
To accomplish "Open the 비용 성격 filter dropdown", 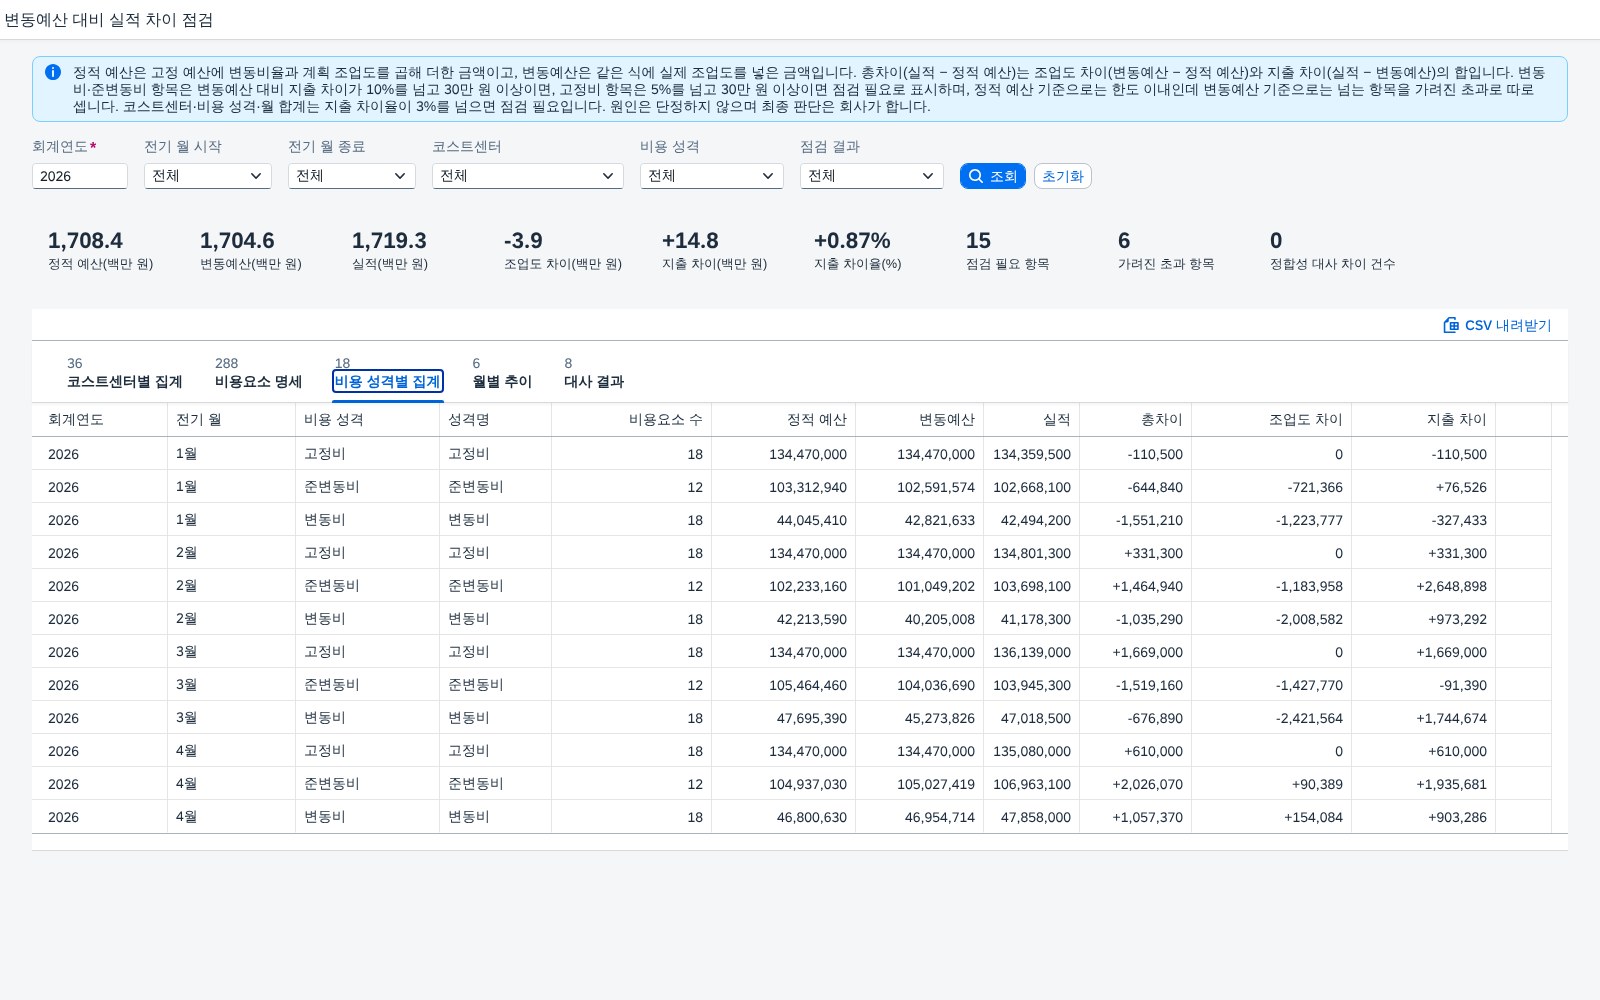I will [x=712, y=176].
